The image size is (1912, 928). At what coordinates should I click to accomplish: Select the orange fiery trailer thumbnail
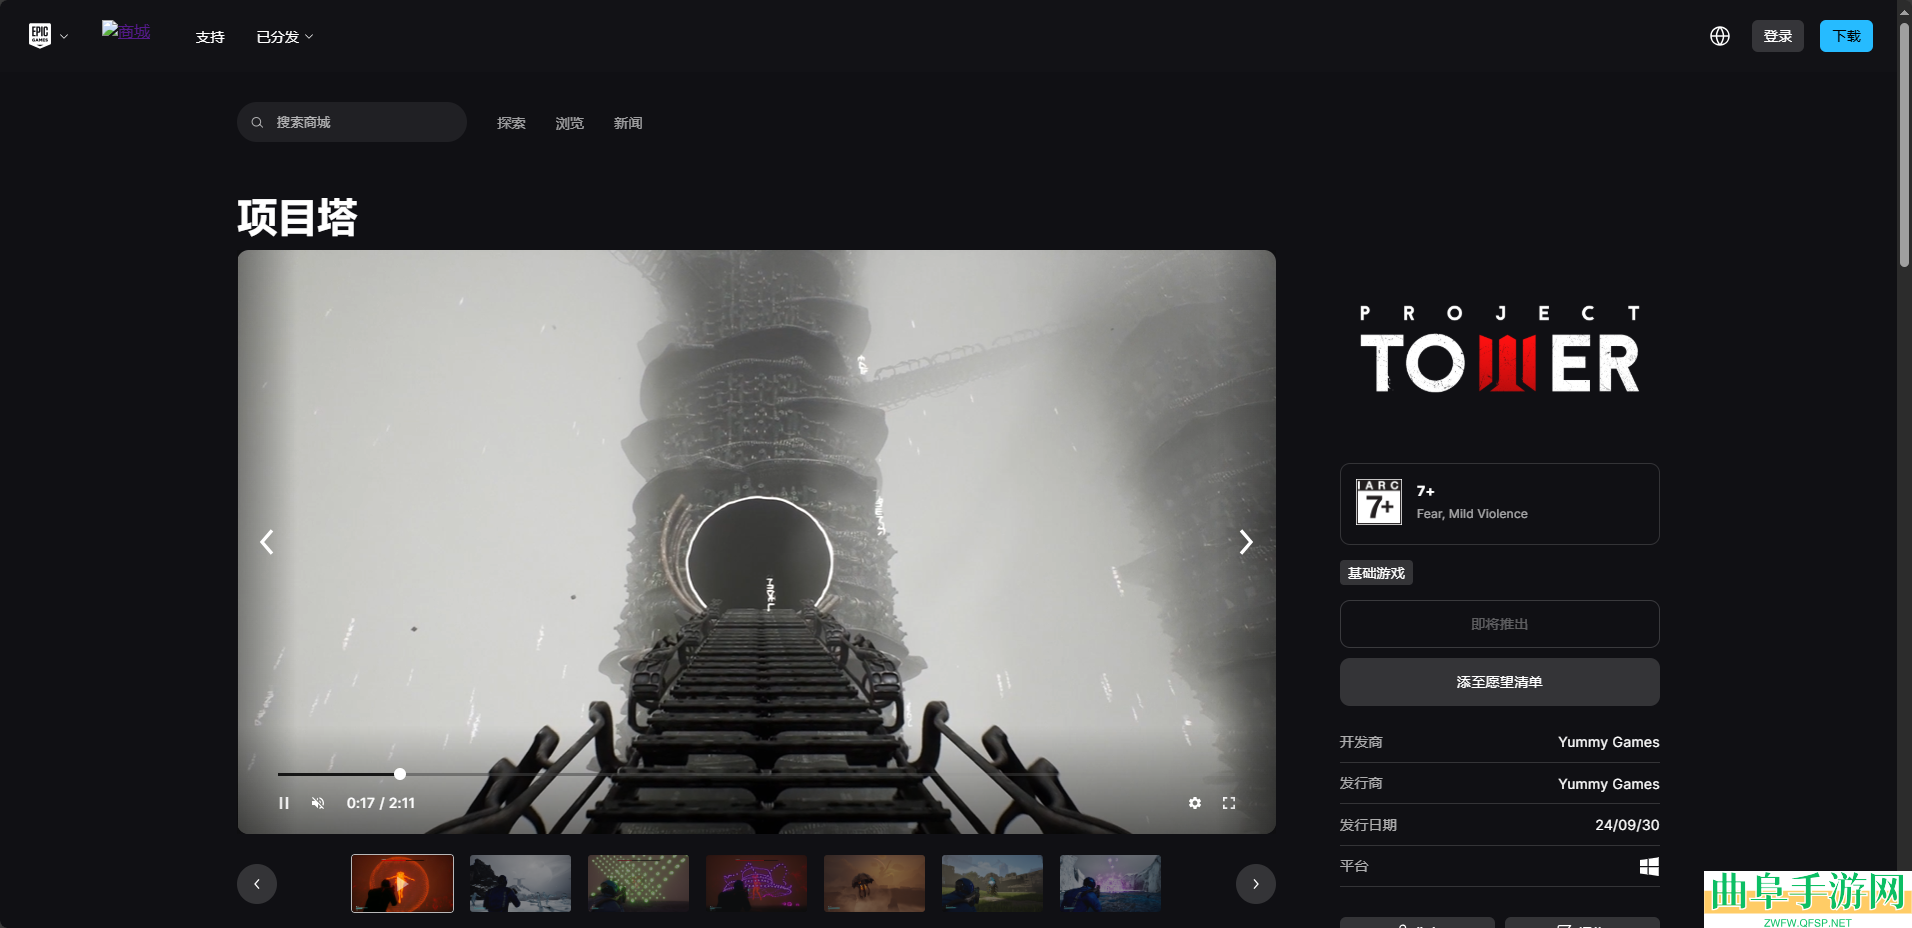pyautogui.click(x=402, y=883)
